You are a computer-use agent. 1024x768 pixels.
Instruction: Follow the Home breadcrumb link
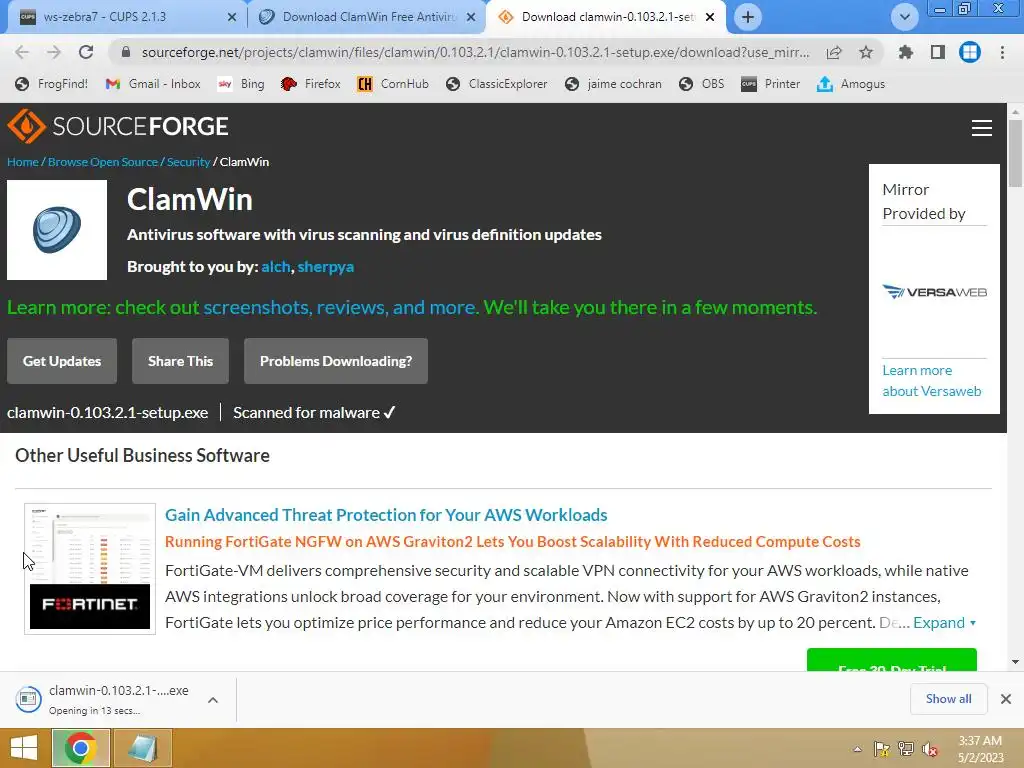tap(23, 162)
